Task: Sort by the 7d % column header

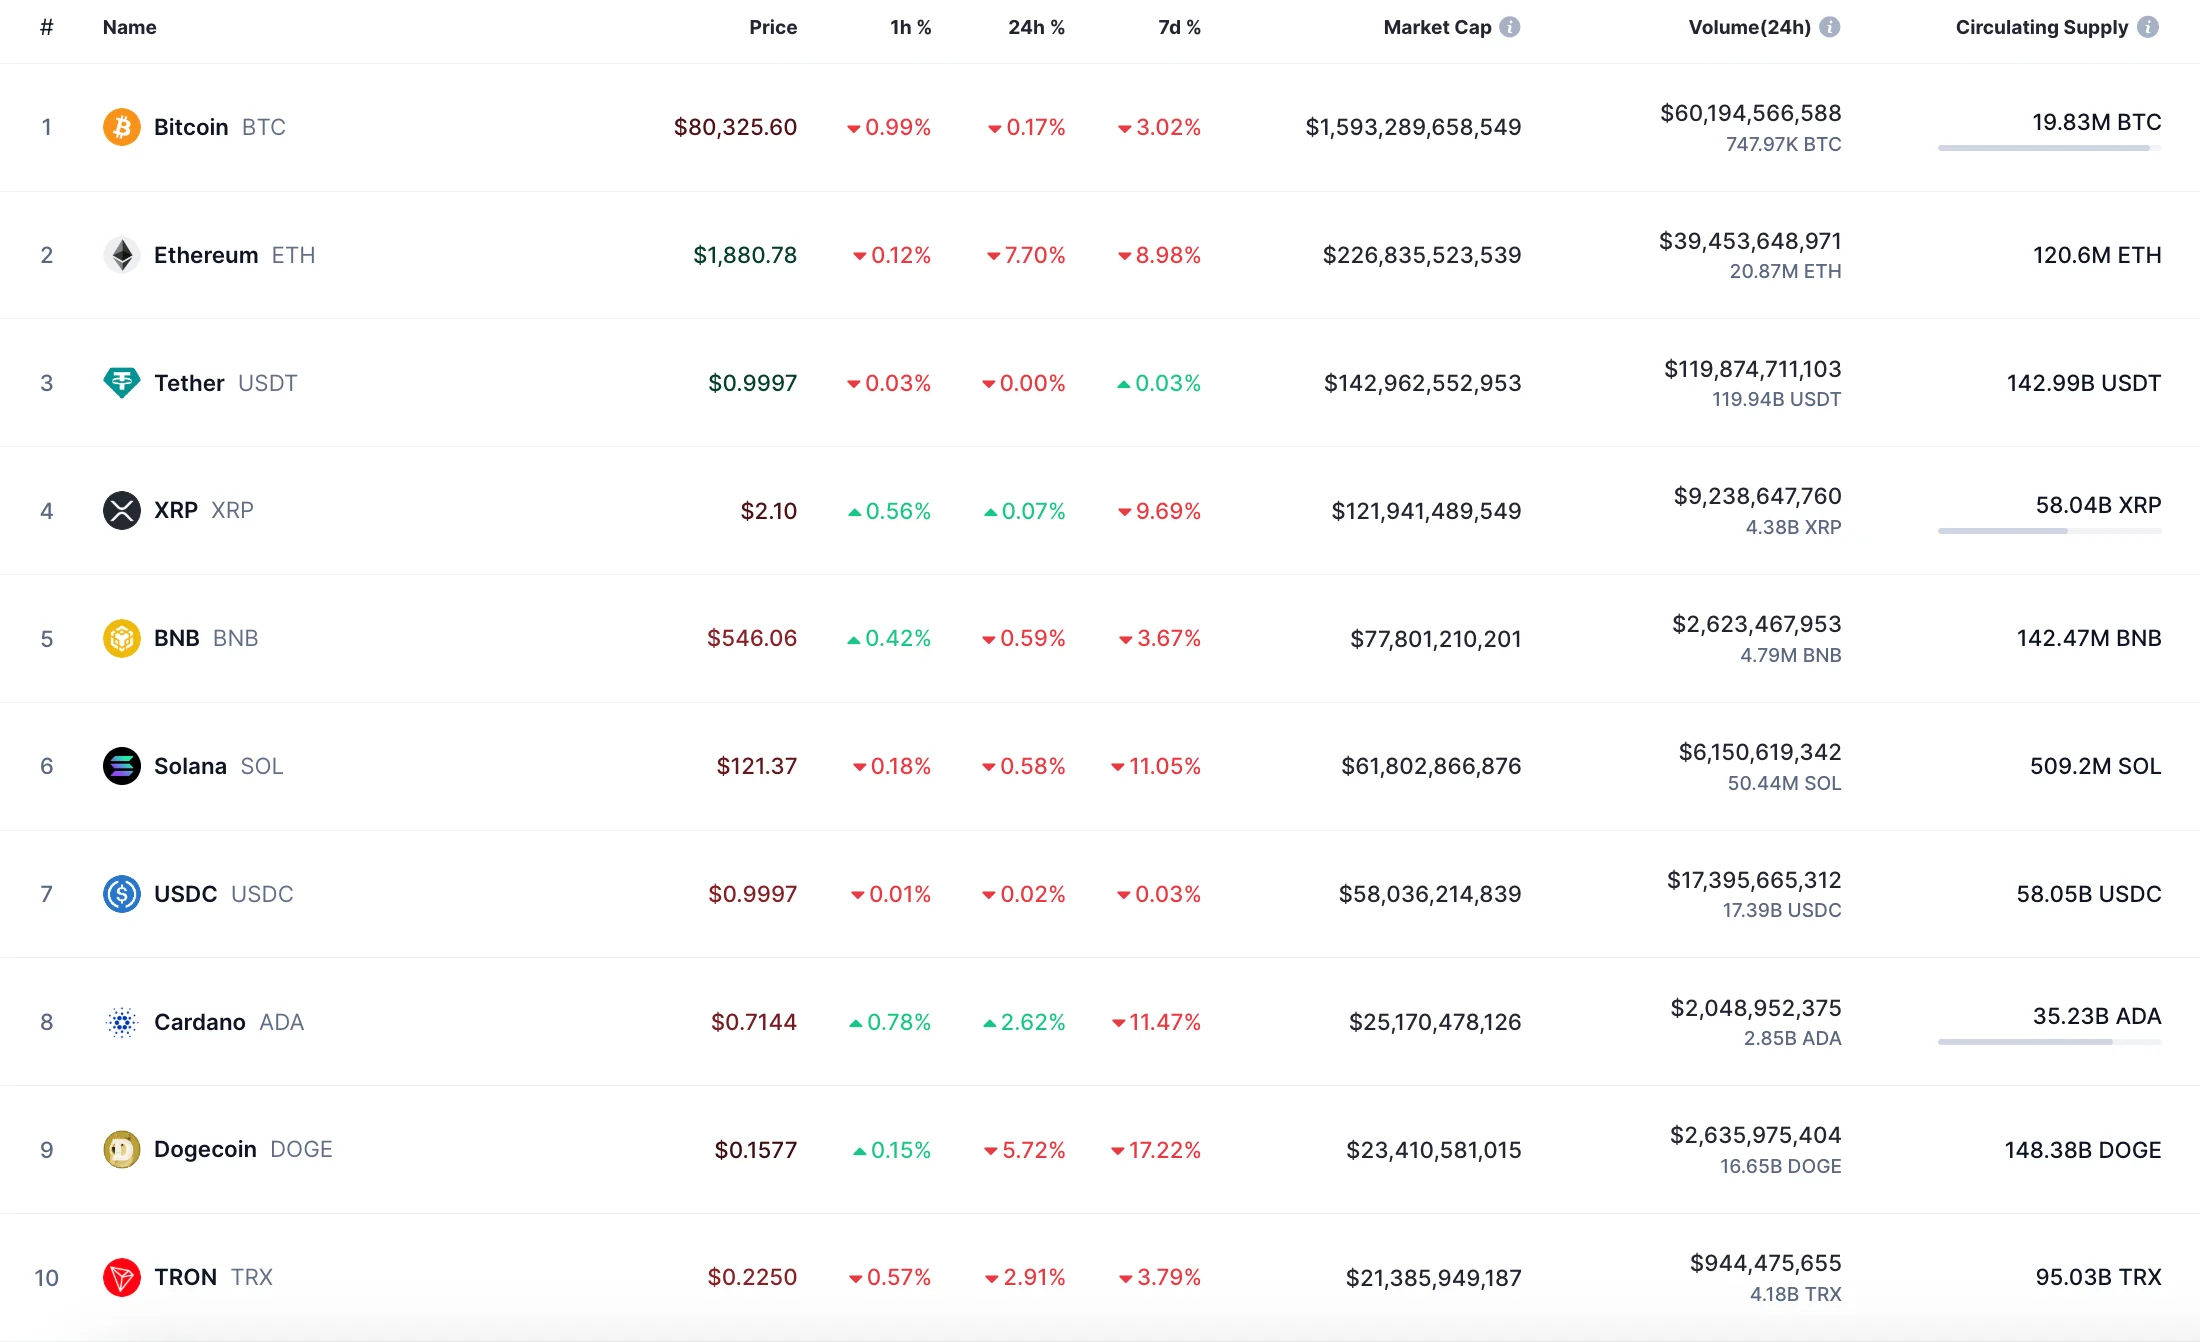Action: (1179, 27)
